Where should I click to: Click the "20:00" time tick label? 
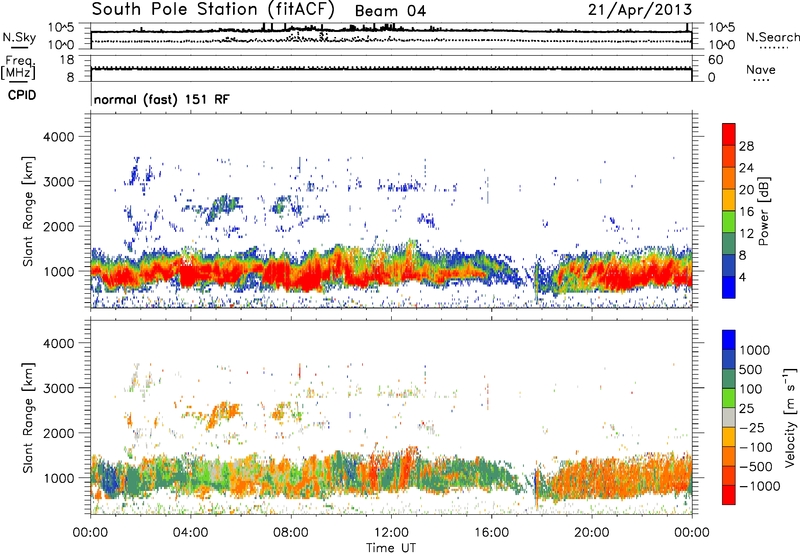tap(591, 533)
